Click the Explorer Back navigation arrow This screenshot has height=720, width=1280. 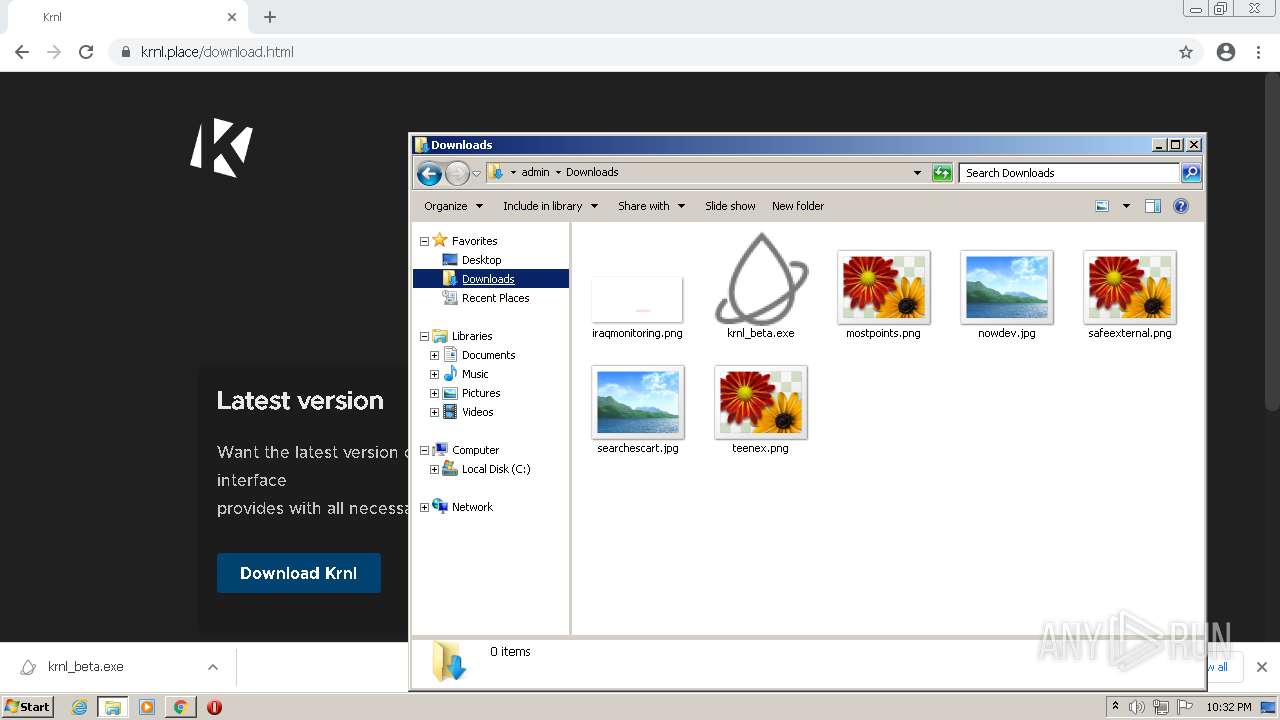[x=429, y=173]
